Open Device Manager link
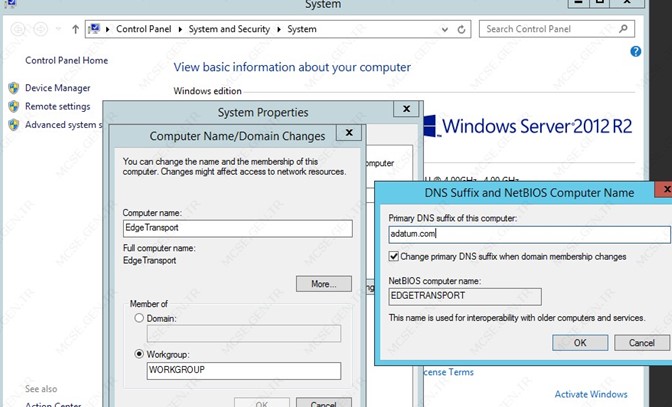This screenshot has width=672, height=407. click(x=57, y=88)
